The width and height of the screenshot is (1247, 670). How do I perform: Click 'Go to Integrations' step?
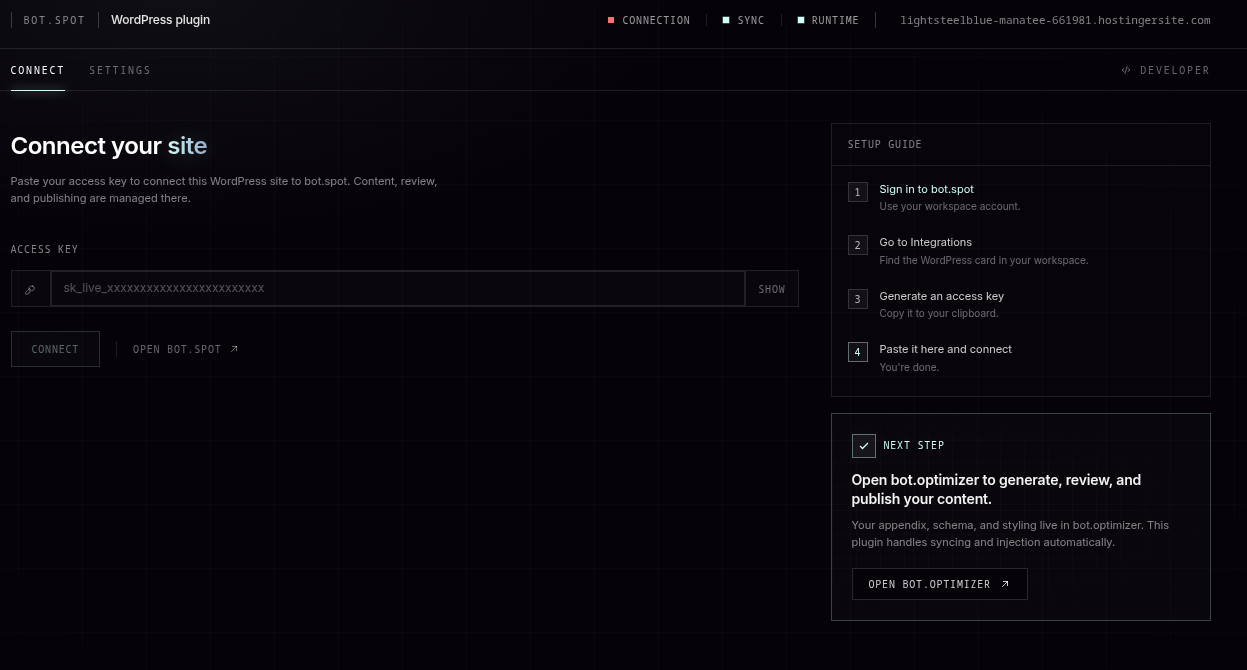[926, 242]
